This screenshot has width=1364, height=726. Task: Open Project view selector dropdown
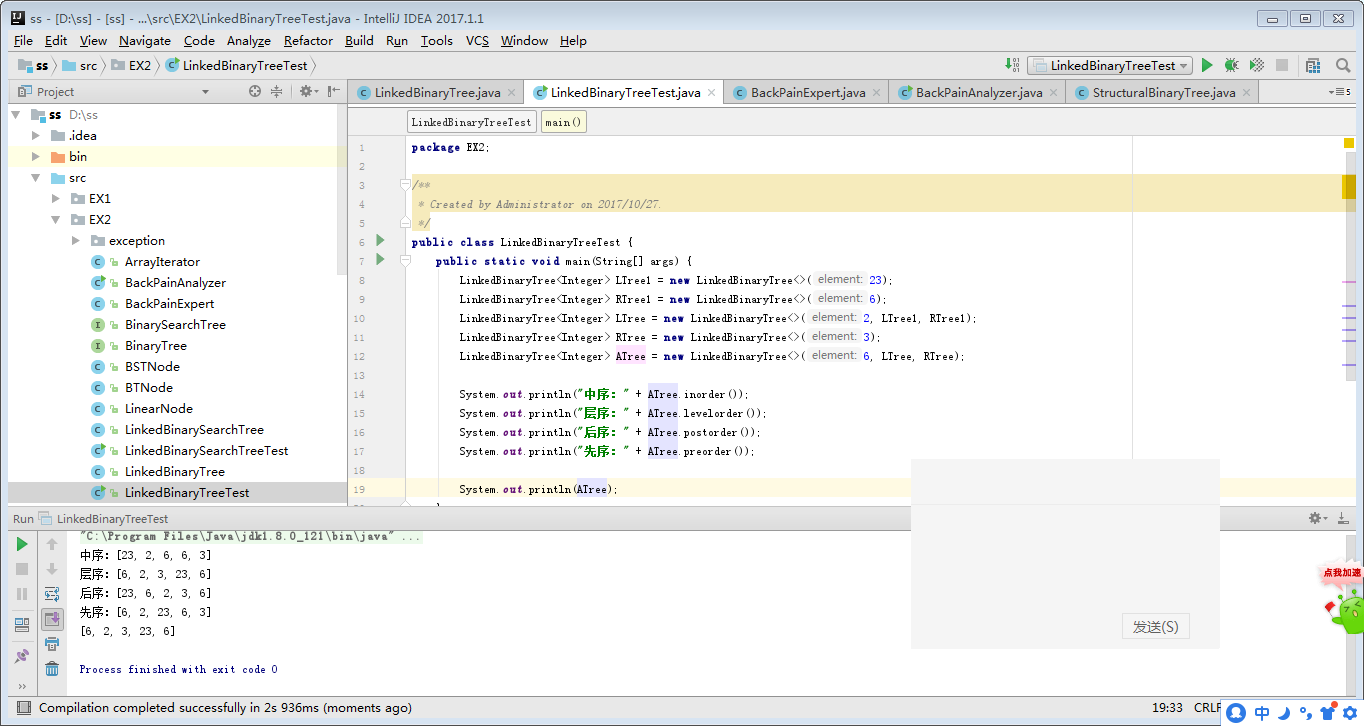point(205,92)
